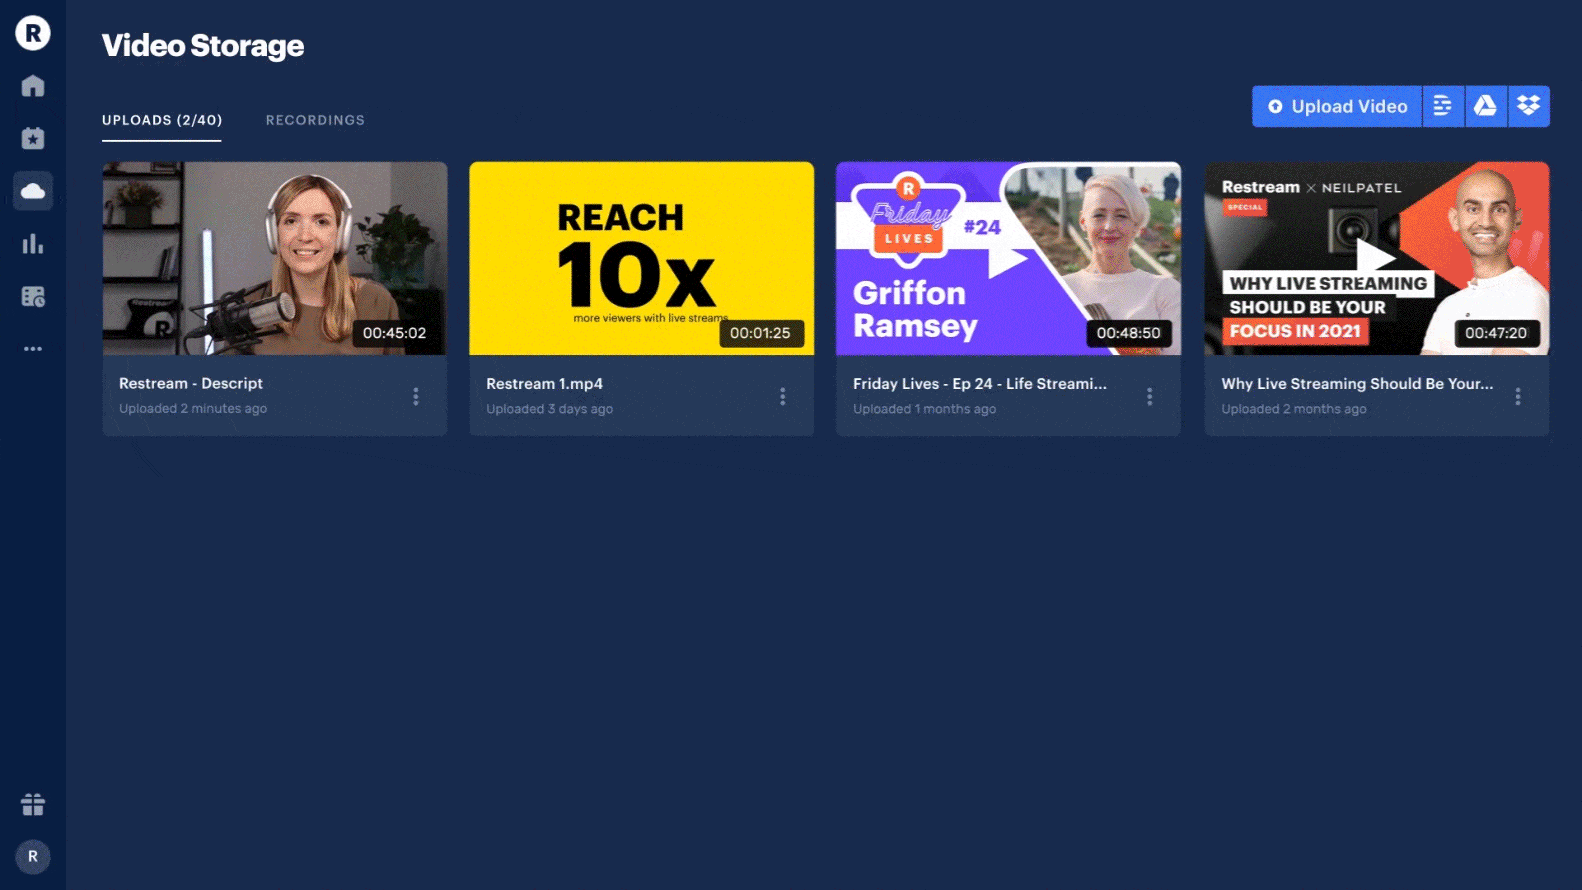Click Why Live Streaming Should Be Your title
1582x890 pixels.
1357,384
